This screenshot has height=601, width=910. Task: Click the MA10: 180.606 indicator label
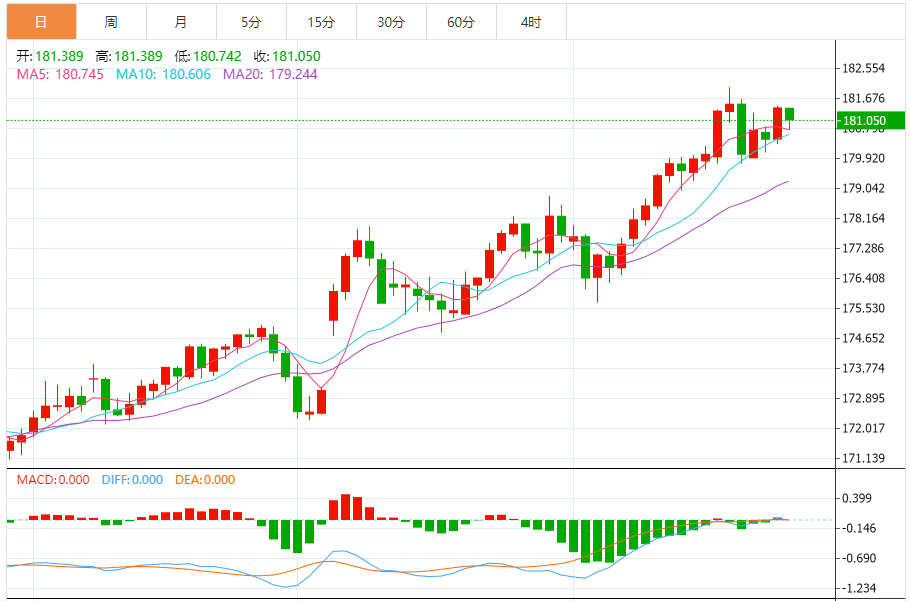pyautogui.click(x=163, y=74)
